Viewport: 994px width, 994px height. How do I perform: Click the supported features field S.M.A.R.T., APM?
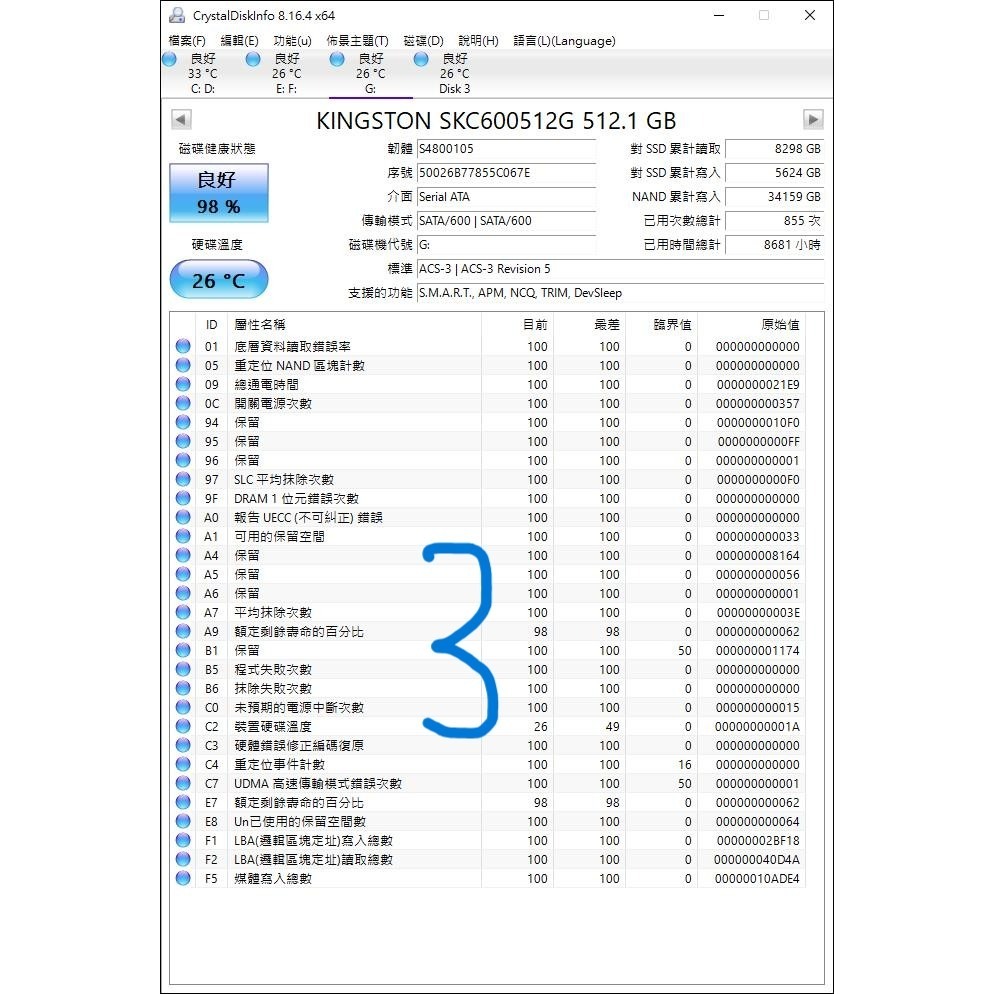620,293
